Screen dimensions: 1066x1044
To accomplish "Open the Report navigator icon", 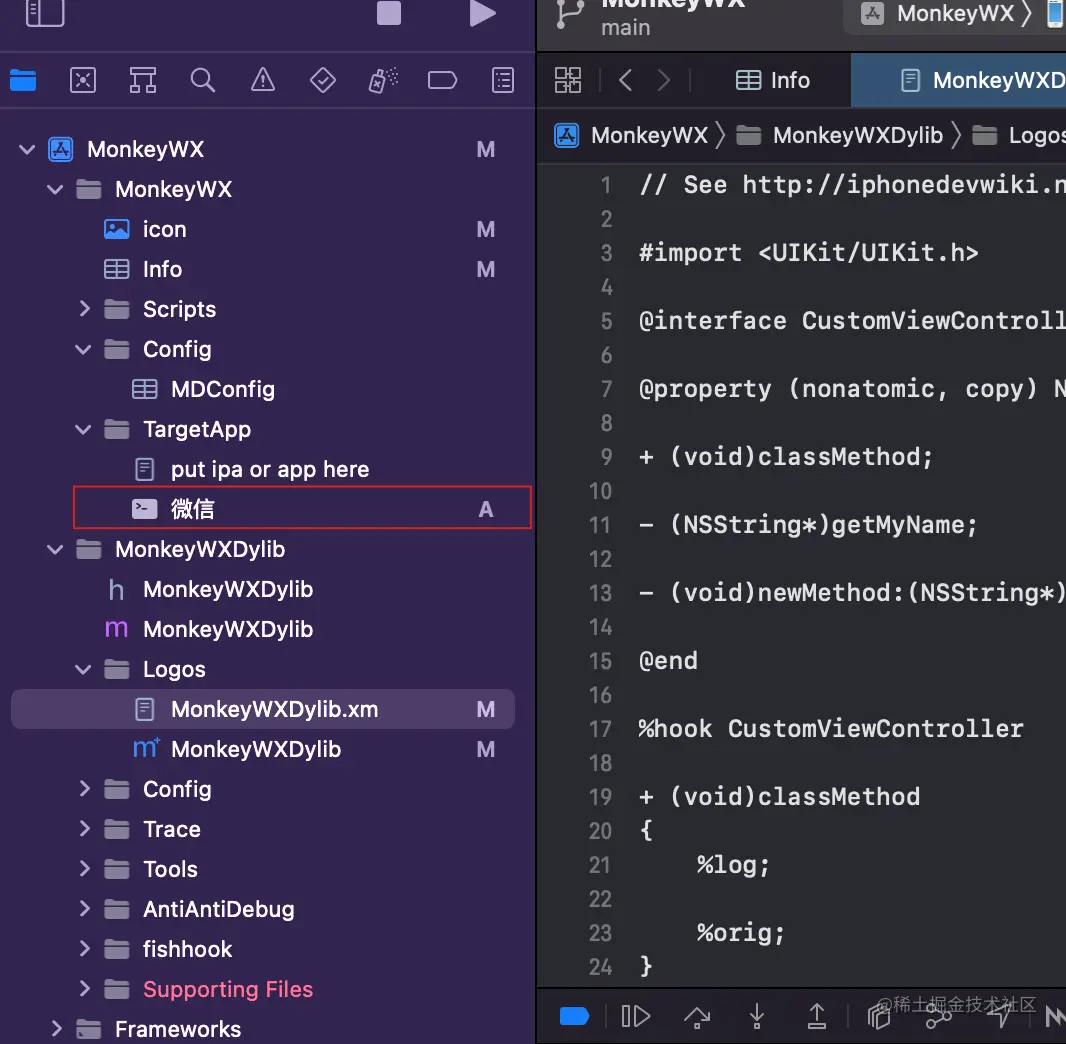I will 503,80.
